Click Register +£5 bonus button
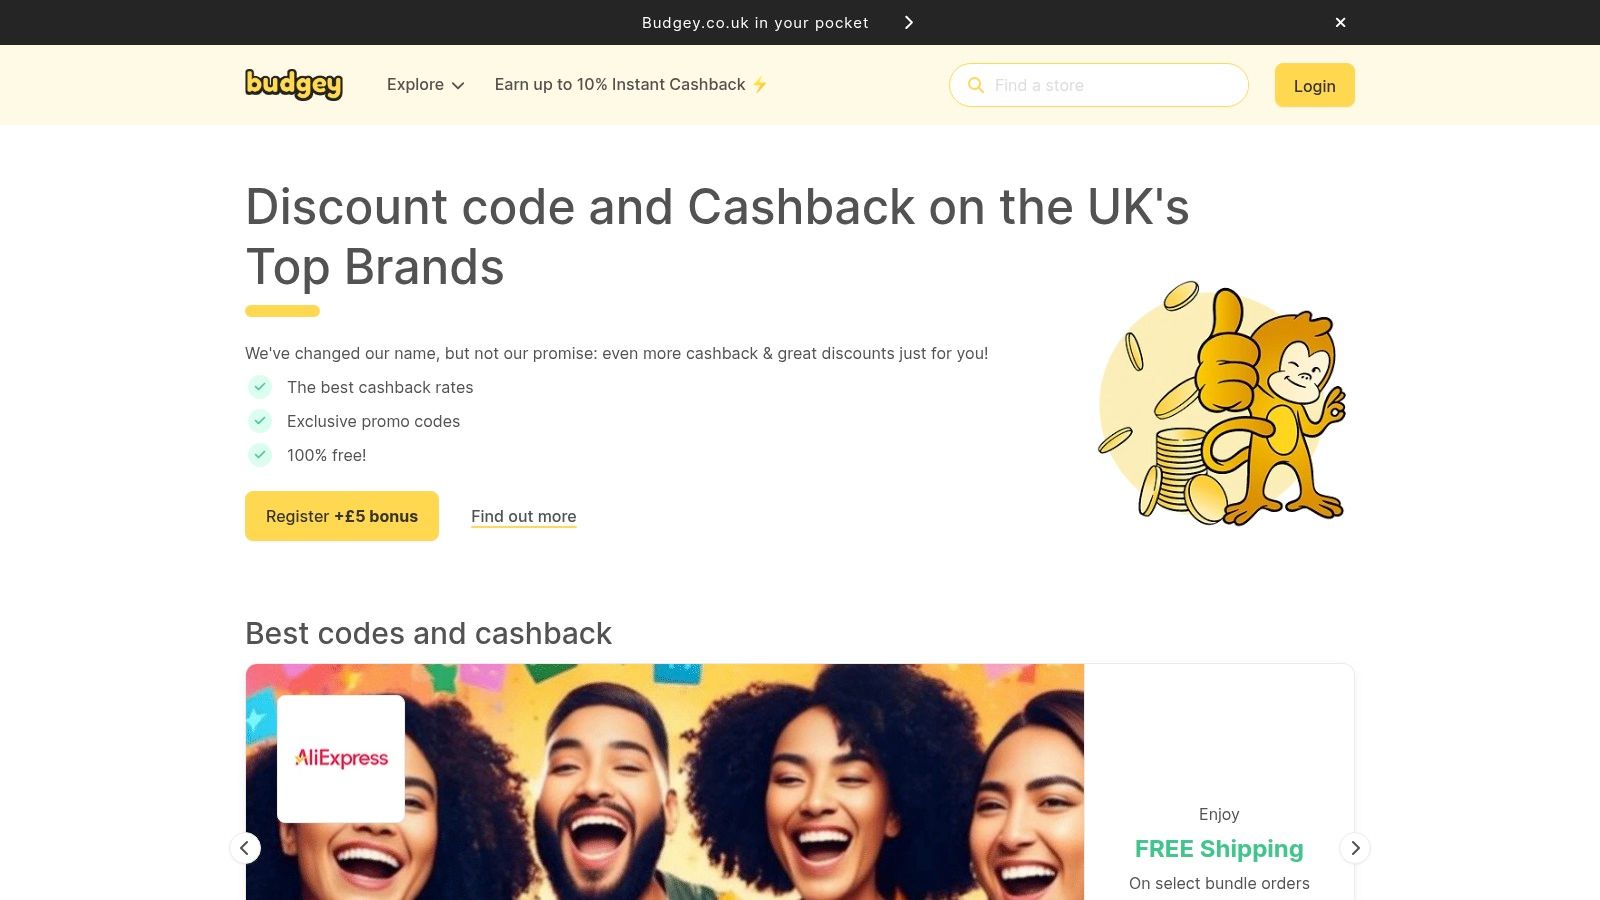This screenshot has height=900, width=1600. 342,516
